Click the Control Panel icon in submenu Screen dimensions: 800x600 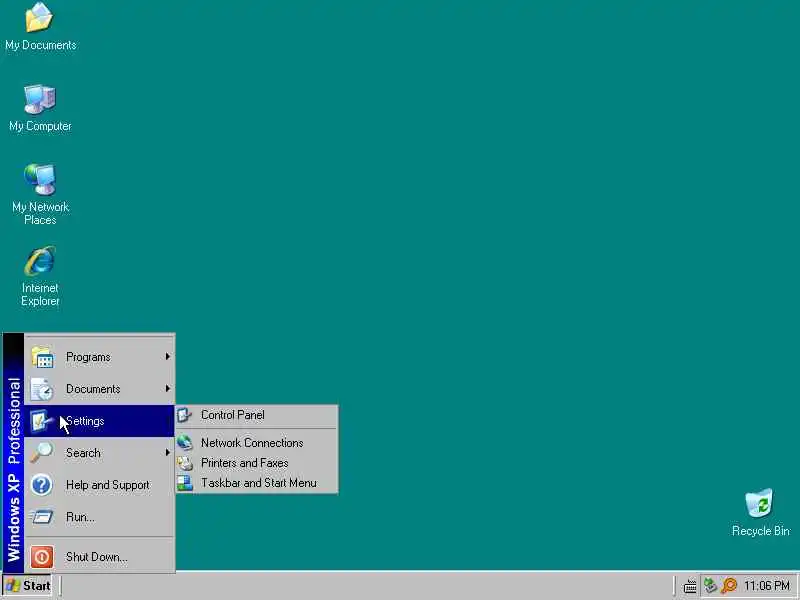pyautogui.click(x=185, y=415)
